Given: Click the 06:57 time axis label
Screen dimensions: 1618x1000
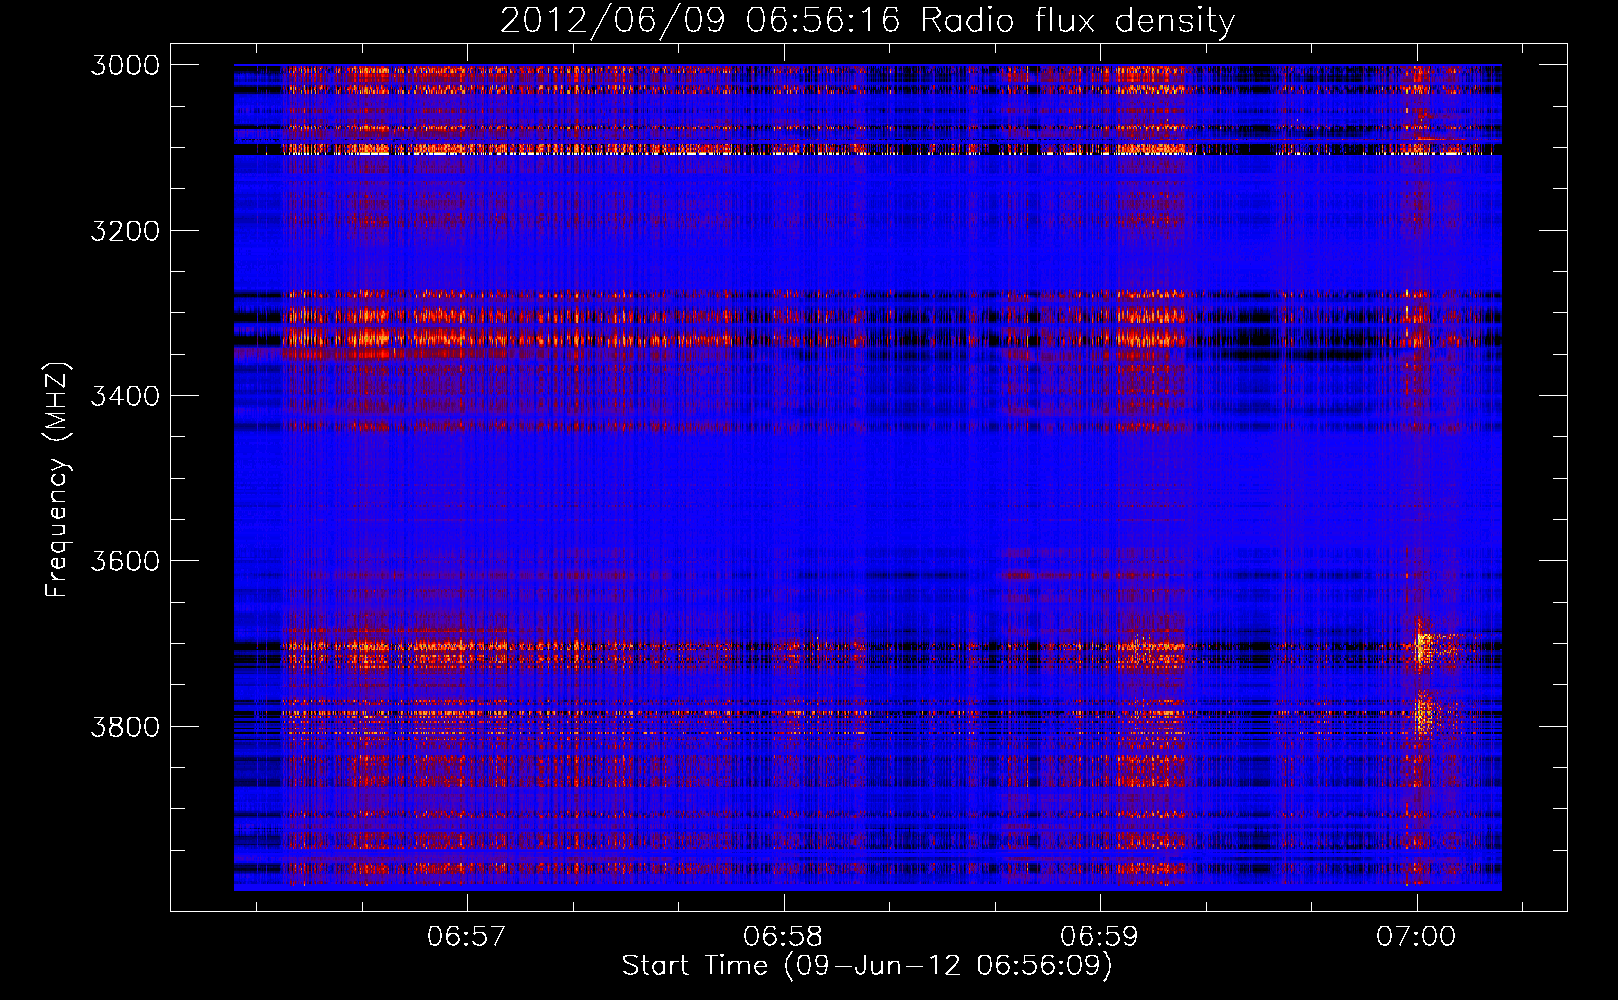Looking at the screenshot, I should (467, 936).
